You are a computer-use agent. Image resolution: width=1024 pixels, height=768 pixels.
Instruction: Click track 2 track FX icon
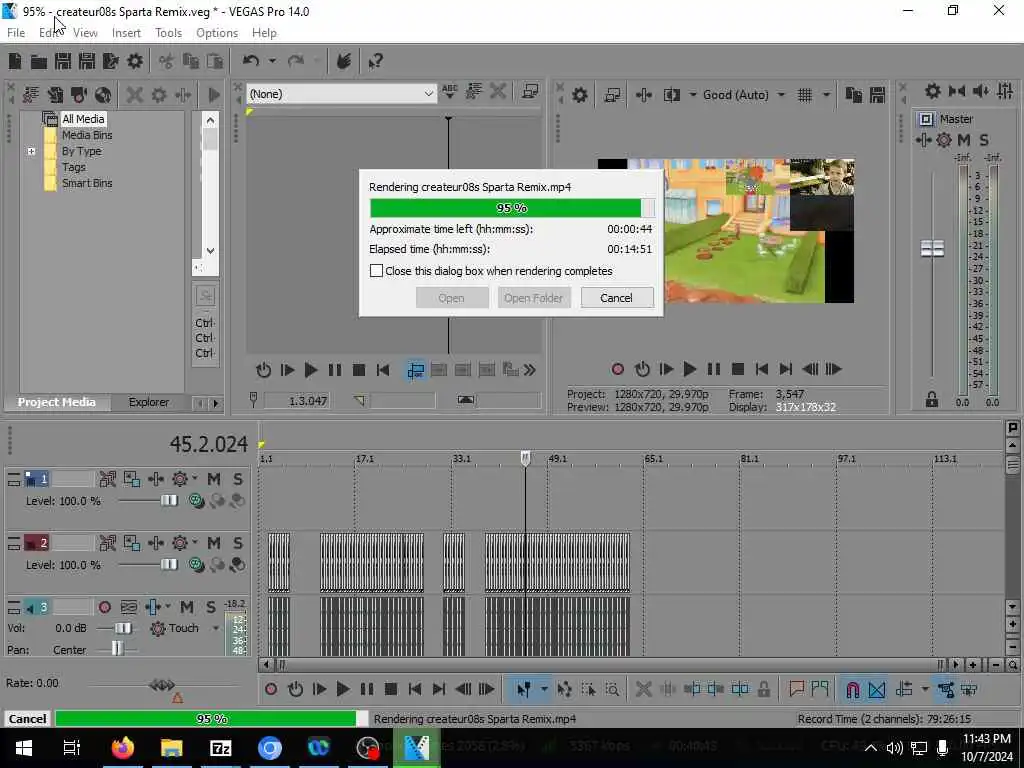pos(180,543)
